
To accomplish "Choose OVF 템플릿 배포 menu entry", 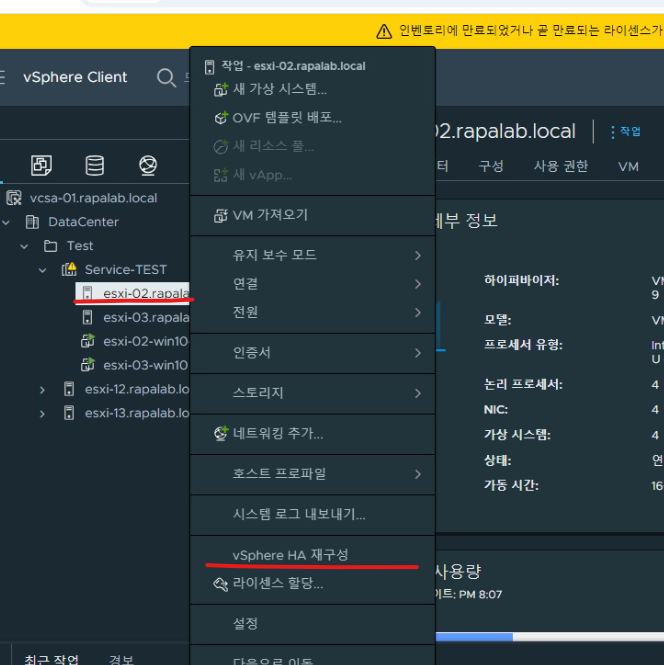I will click(x=313, y=118).
